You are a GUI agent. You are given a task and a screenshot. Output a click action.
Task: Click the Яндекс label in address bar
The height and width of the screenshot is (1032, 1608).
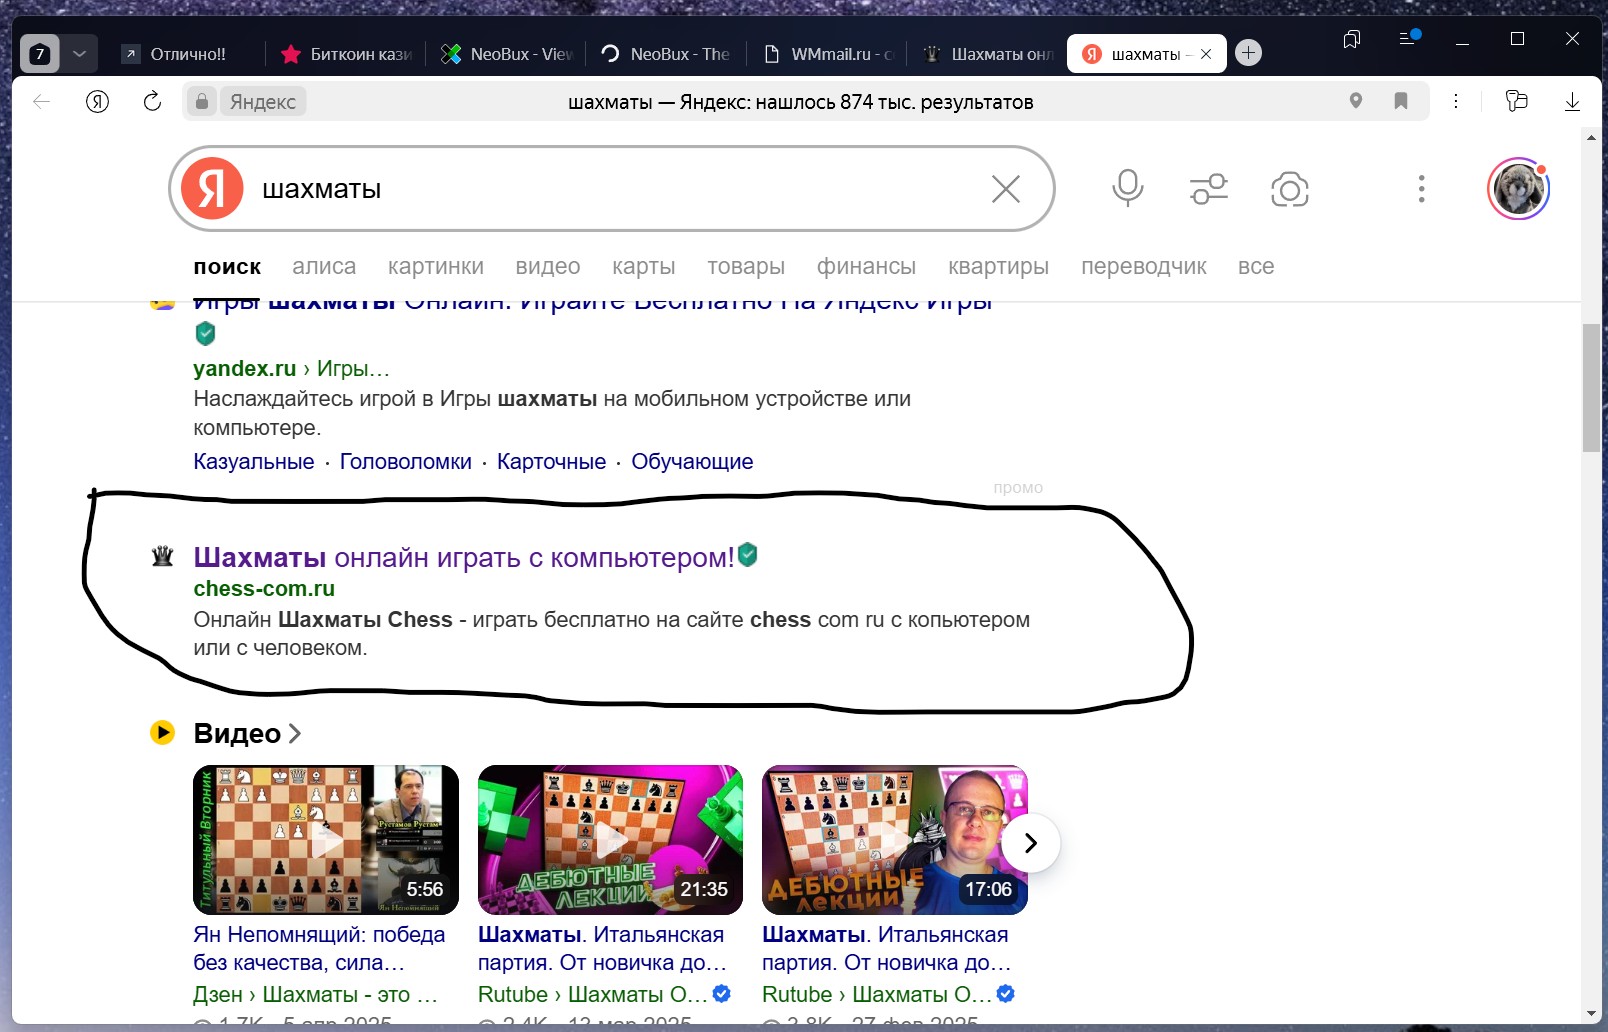pyautogui.click(x=263, y=101)
